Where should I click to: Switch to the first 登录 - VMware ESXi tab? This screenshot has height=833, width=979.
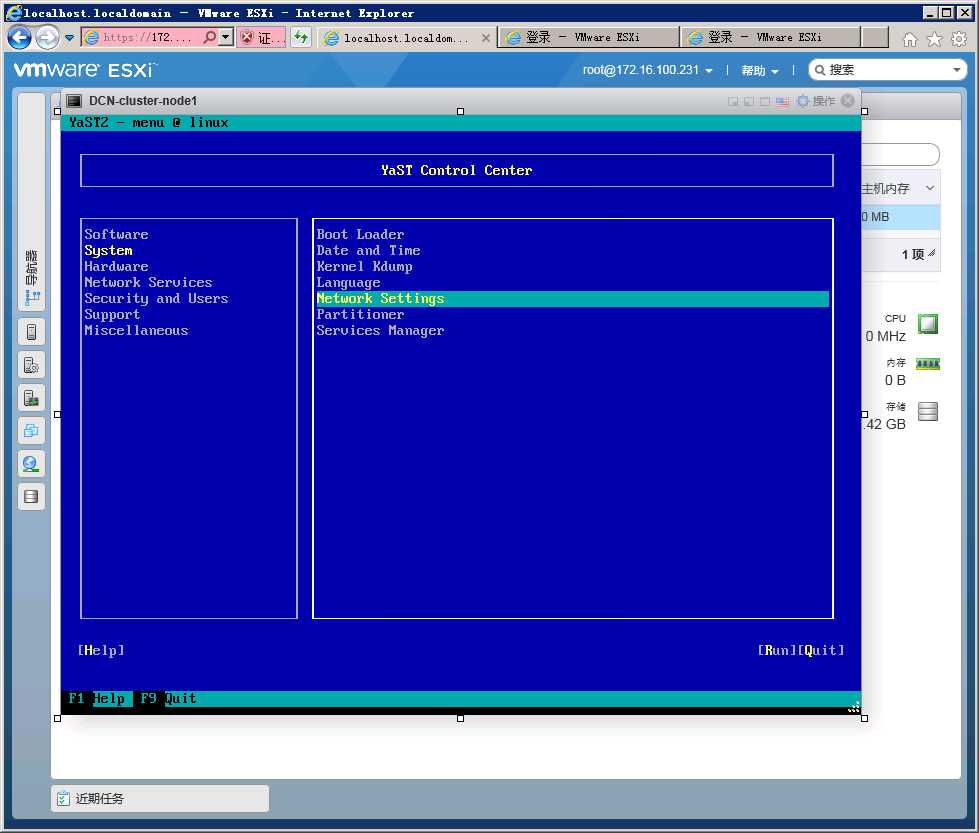click(588, 37)
